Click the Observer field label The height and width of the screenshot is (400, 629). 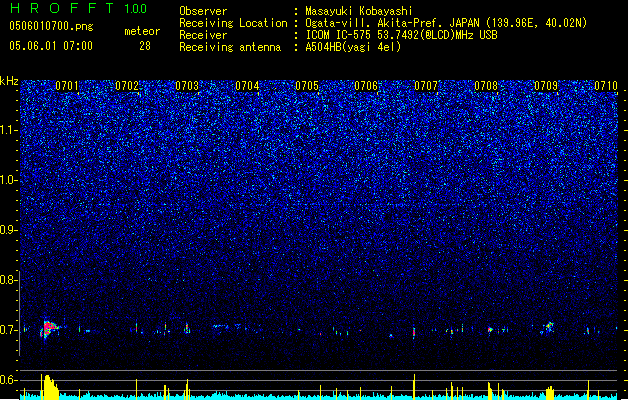tap(203, 11)
